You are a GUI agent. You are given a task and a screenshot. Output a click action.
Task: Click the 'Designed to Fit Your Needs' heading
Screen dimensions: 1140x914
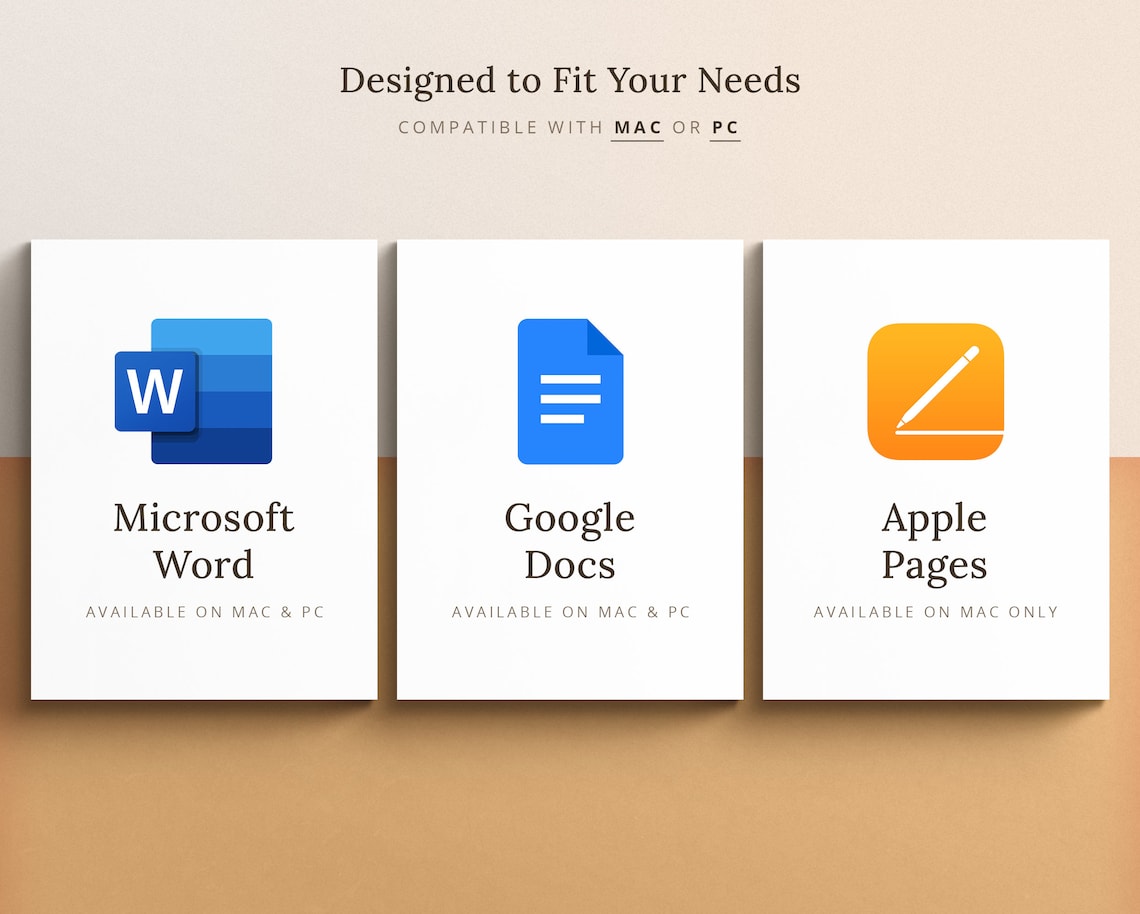570,80
